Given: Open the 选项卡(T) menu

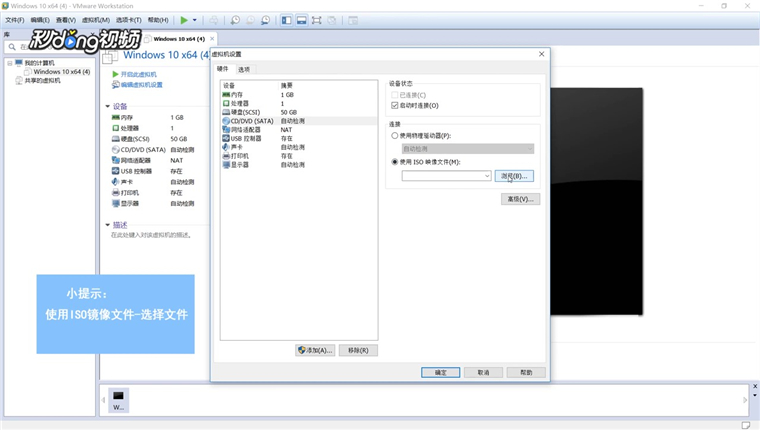Looking at the screenshot, I should [128, 20].
